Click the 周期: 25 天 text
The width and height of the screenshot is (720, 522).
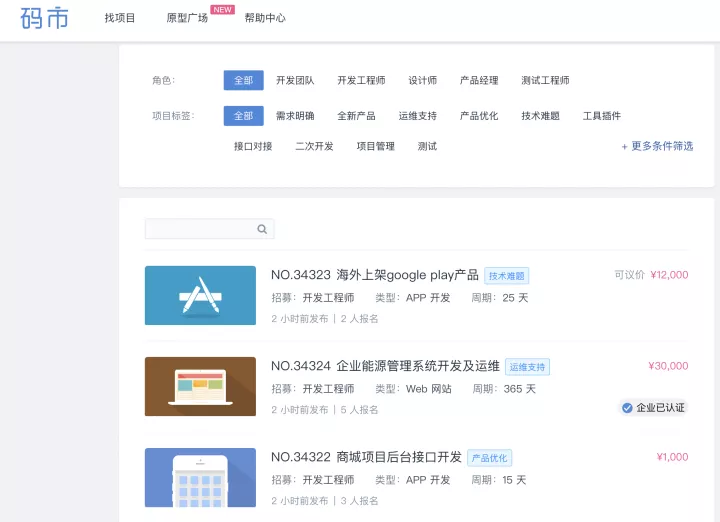500,298
